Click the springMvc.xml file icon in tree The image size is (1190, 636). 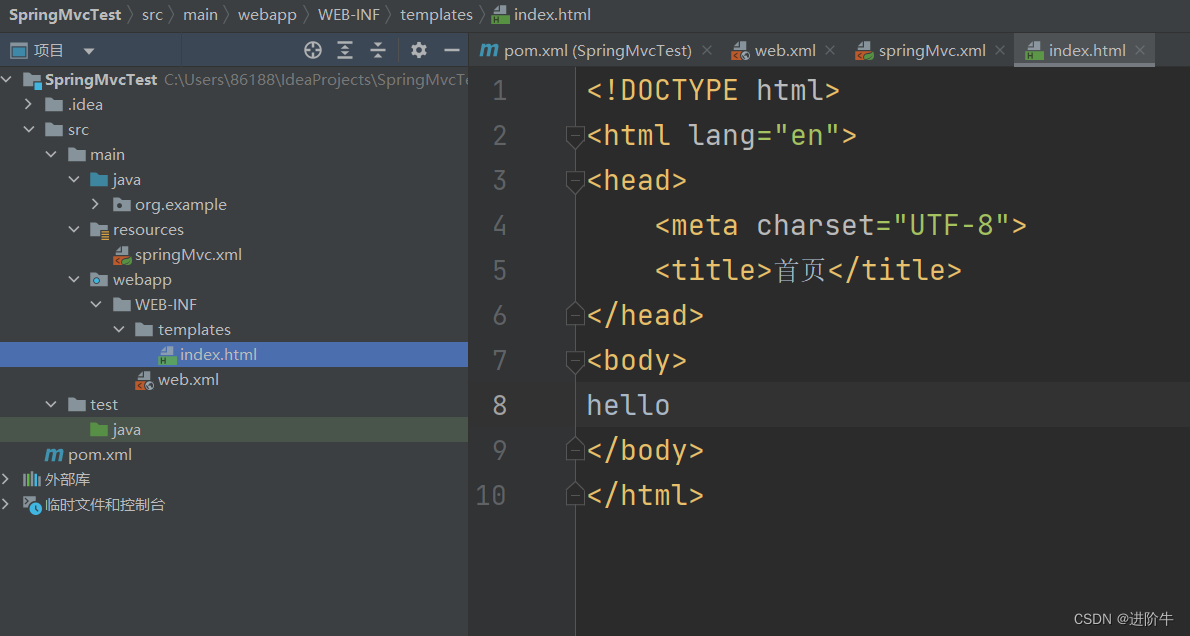click(122, 255)
